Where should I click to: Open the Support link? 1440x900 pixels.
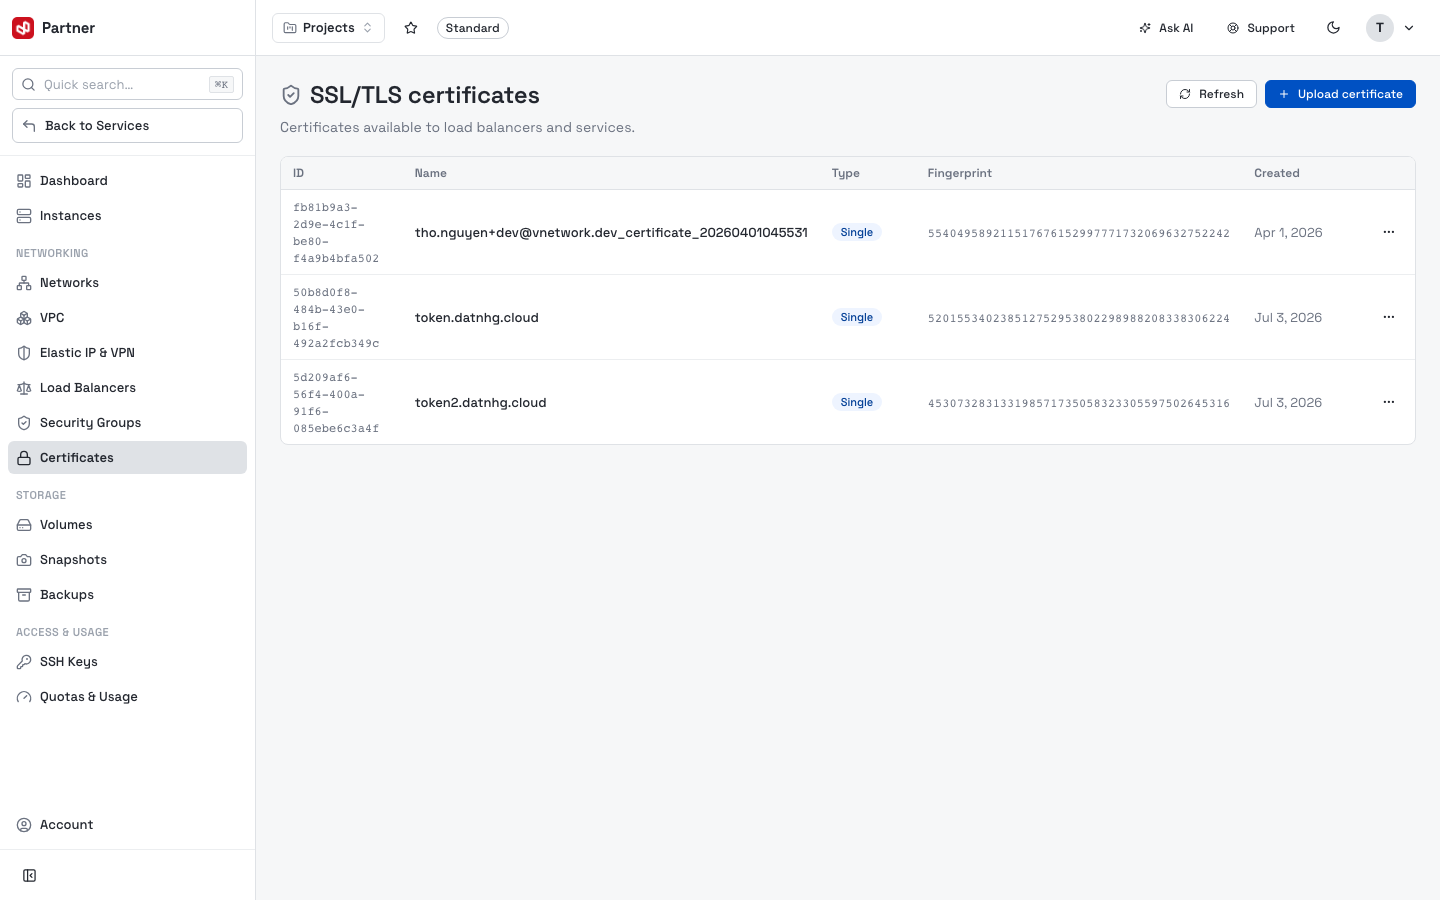[1261, 28]
